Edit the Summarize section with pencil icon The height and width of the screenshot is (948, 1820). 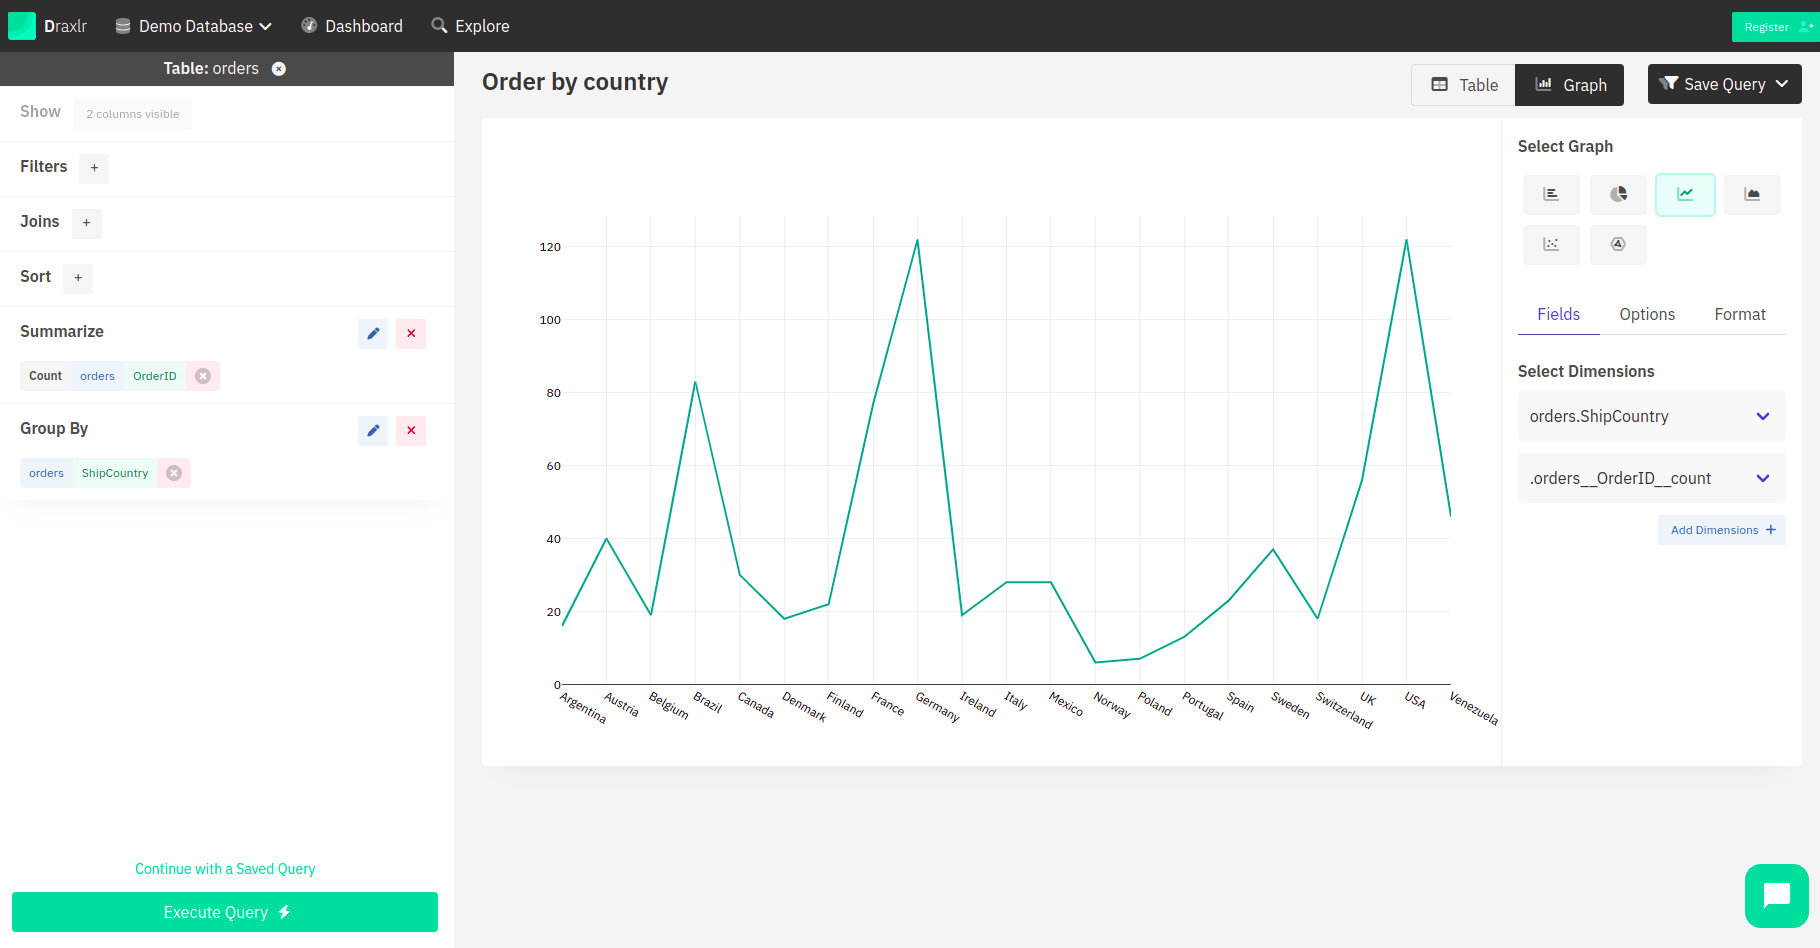click(x=373, y=334)
